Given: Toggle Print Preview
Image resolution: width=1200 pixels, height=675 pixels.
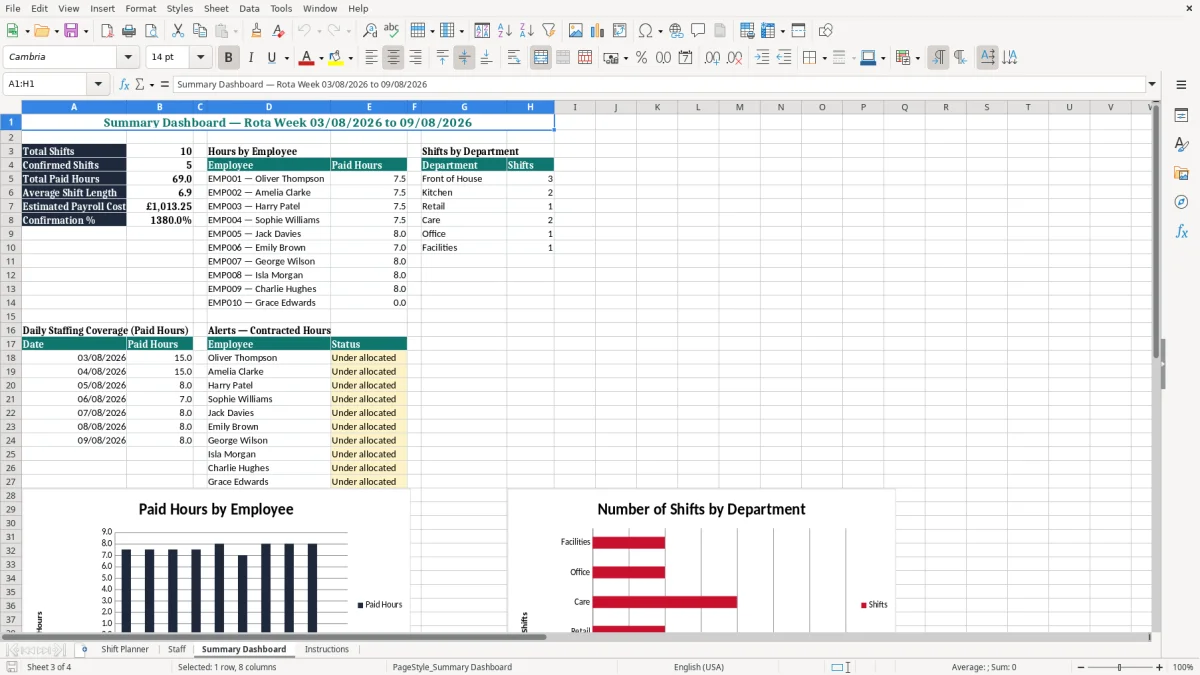Looking at the screenshot, I should point(150,31).
